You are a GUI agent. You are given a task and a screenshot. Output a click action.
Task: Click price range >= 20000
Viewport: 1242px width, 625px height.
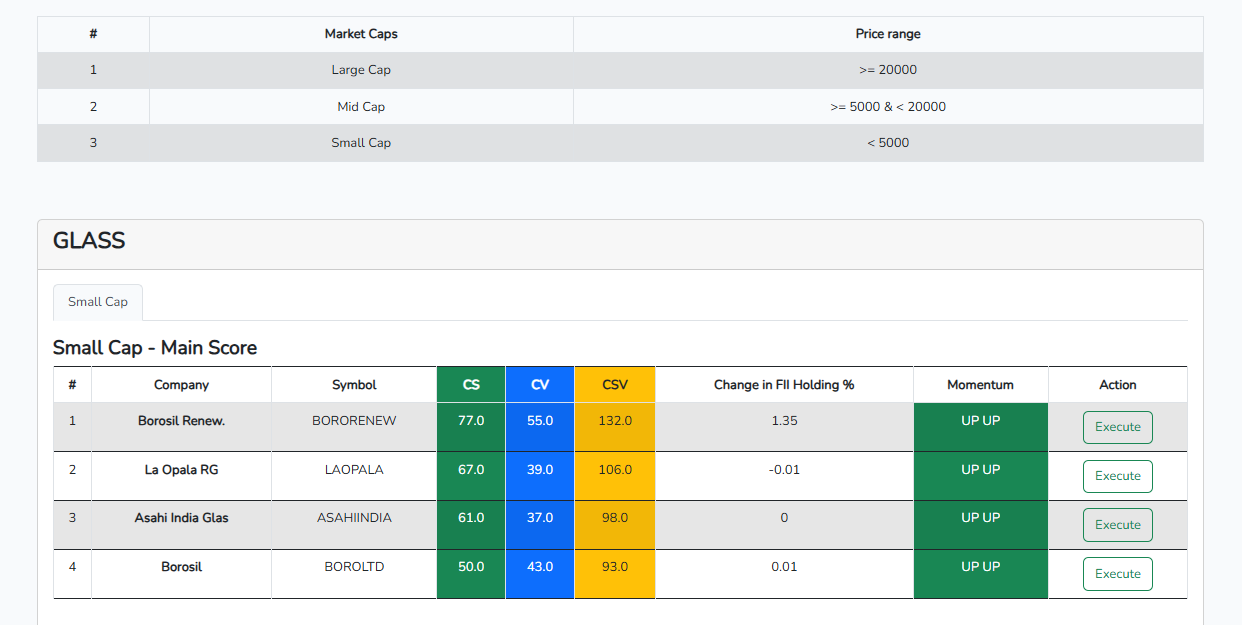click(888, 70)
